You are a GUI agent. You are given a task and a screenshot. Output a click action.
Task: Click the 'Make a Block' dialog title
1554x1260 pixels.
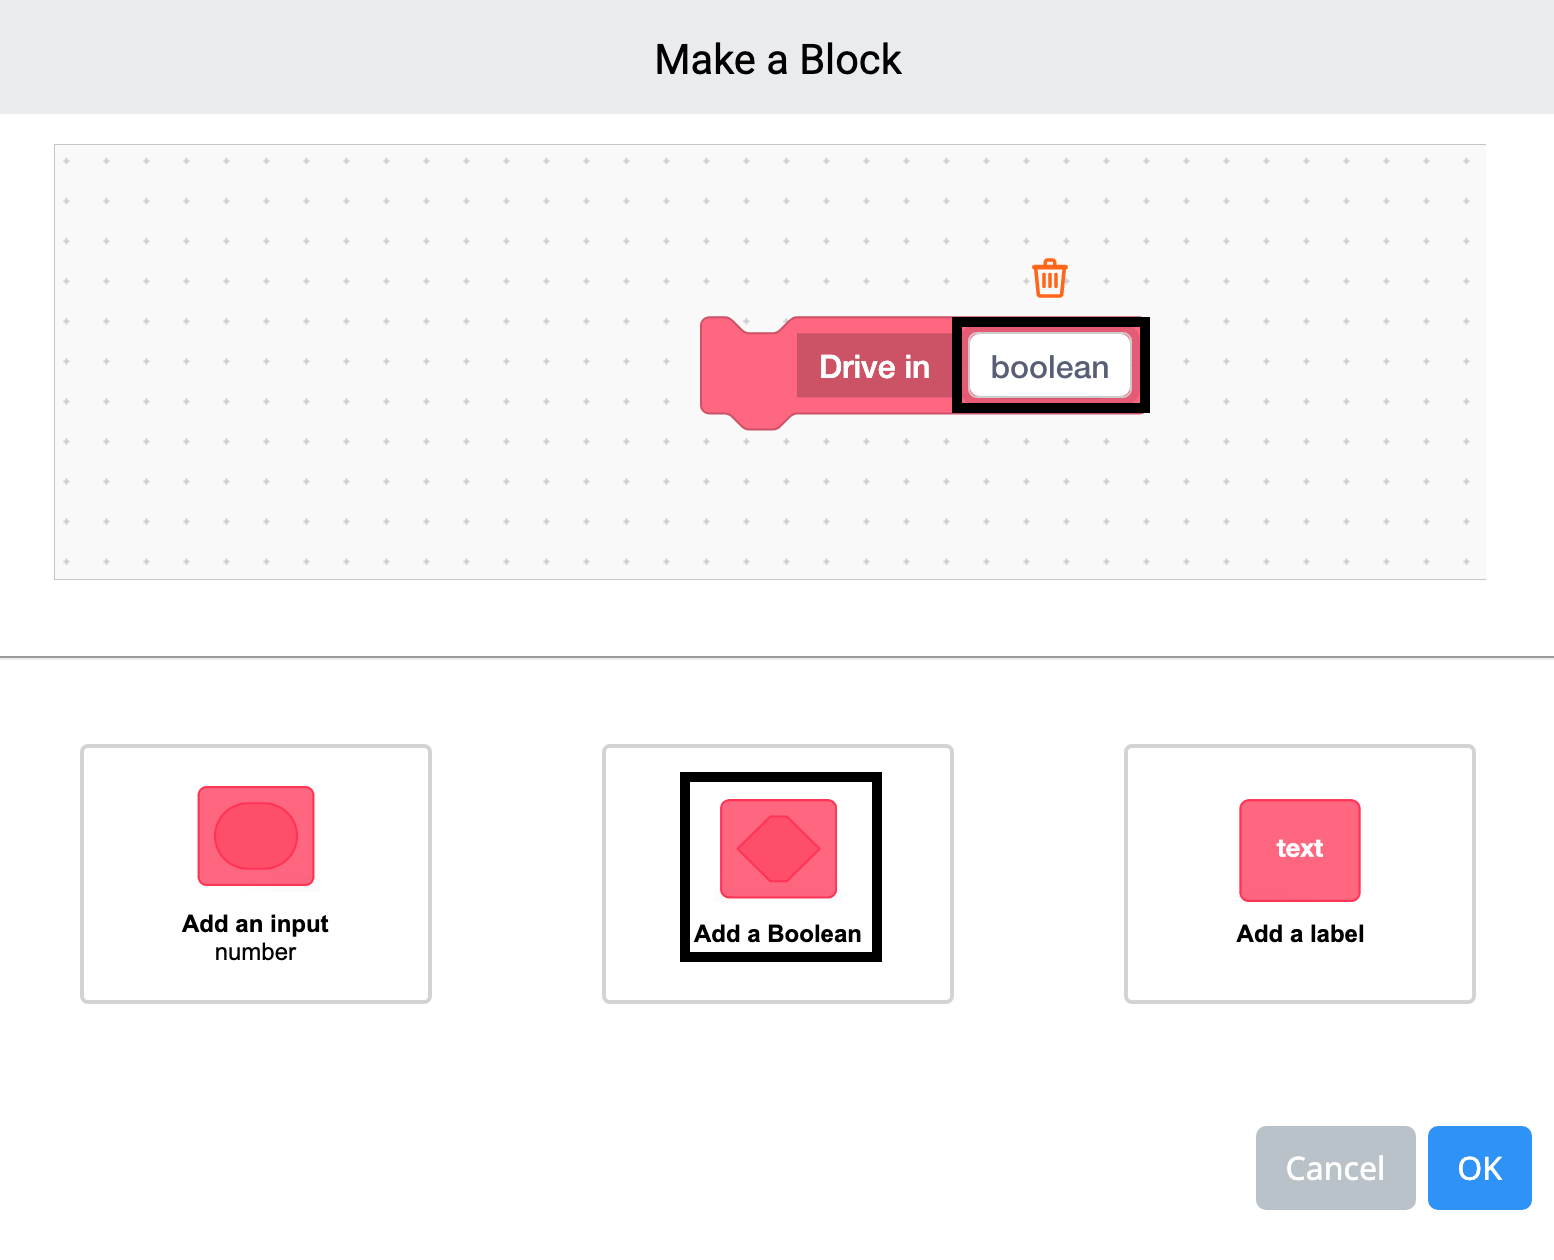pyautogui.click(x=777, y=60)
